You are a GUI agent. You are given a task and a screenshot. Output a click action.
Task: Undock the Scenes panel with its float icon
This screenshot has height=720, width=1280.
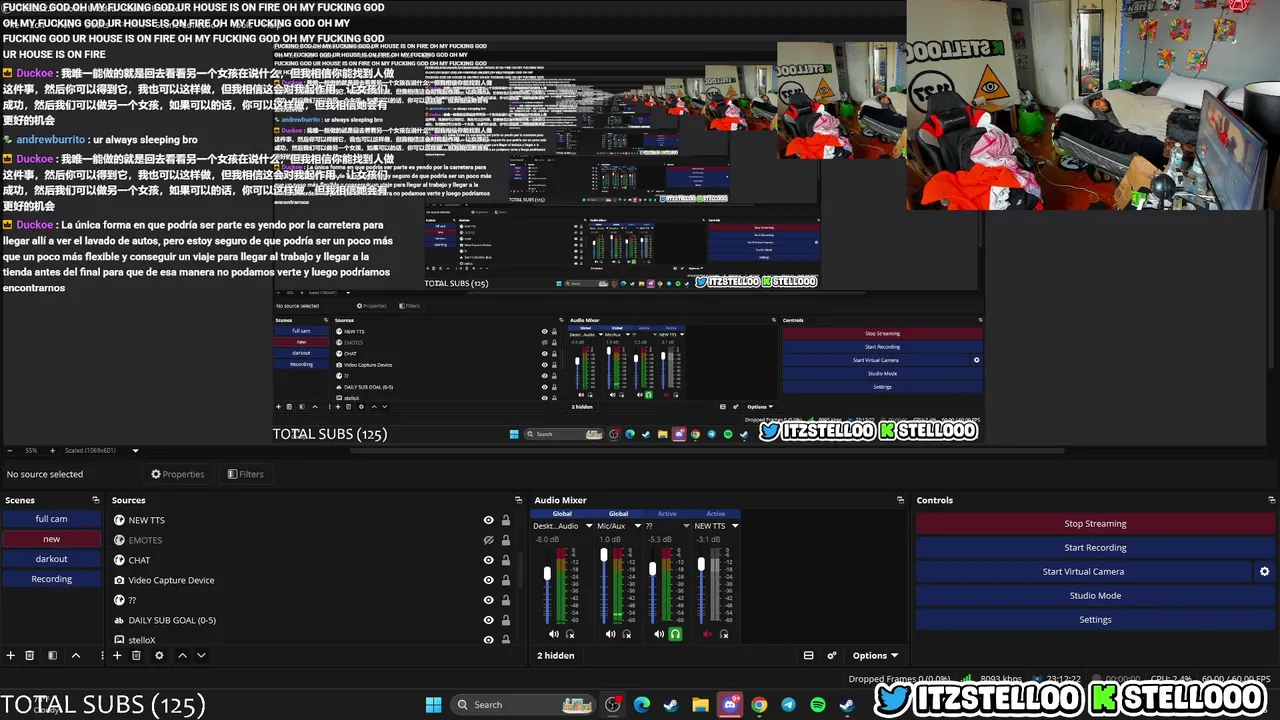click(x=96, y=500)
